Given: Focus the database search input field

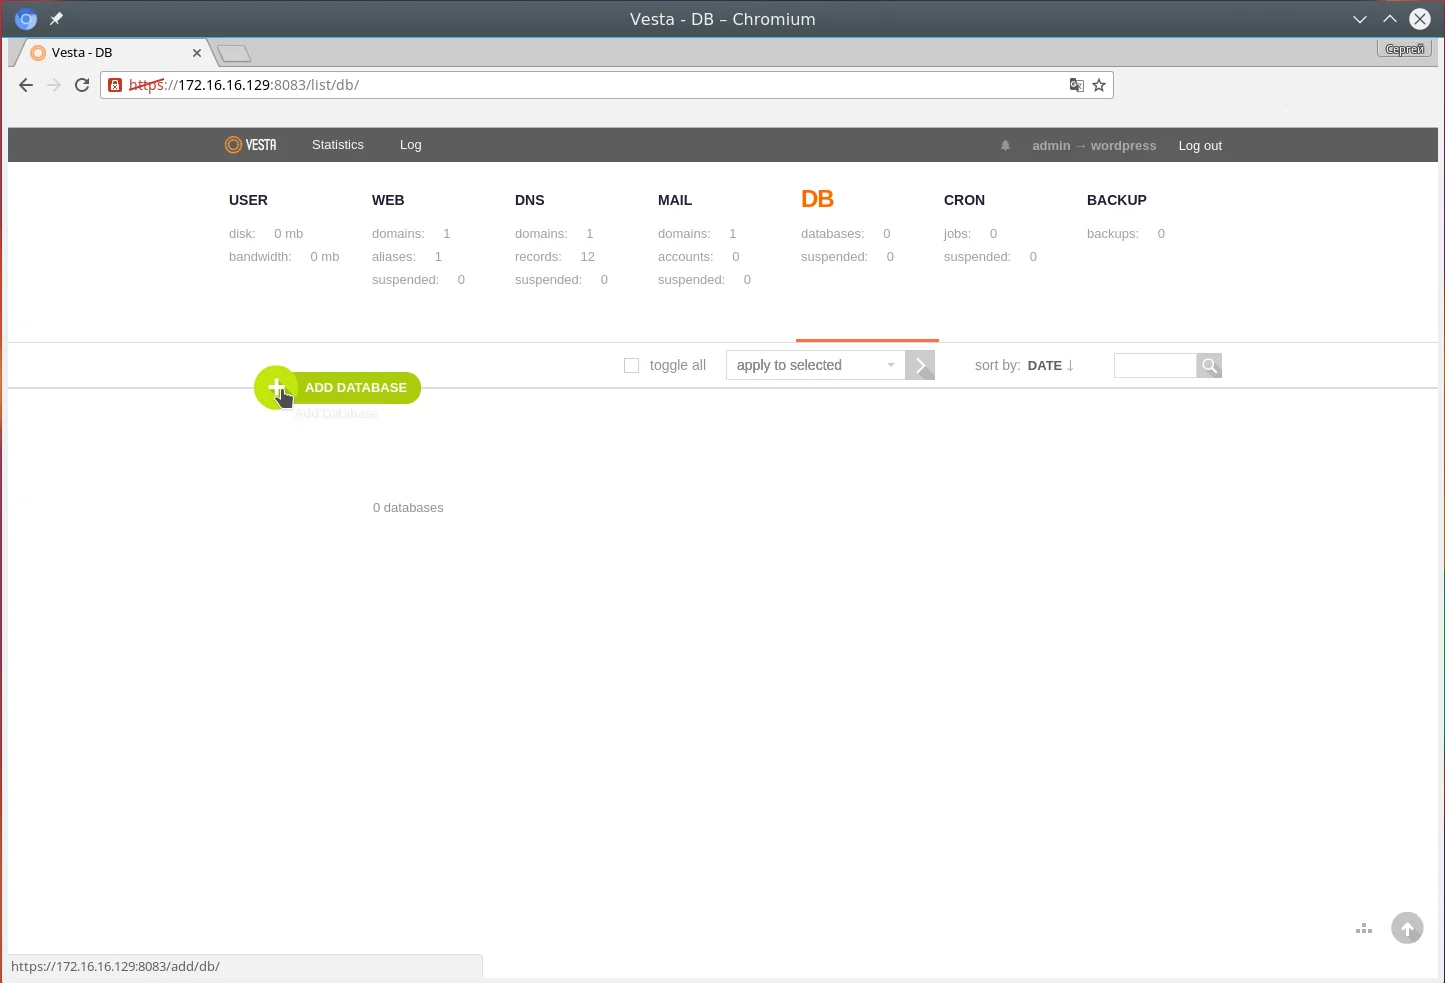Looking at the screenshot, I should (x=1155, y=366).
